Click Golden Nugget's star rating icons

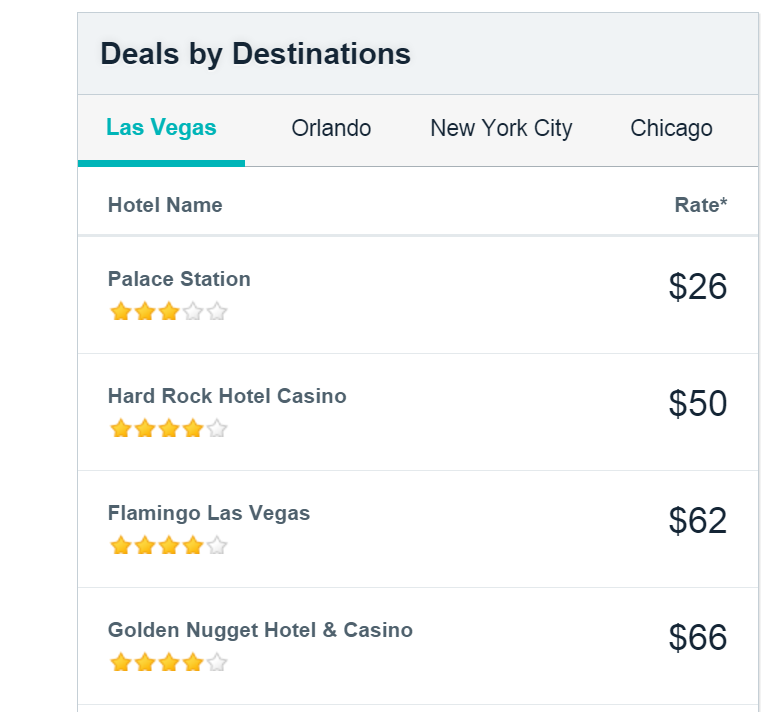169,663
